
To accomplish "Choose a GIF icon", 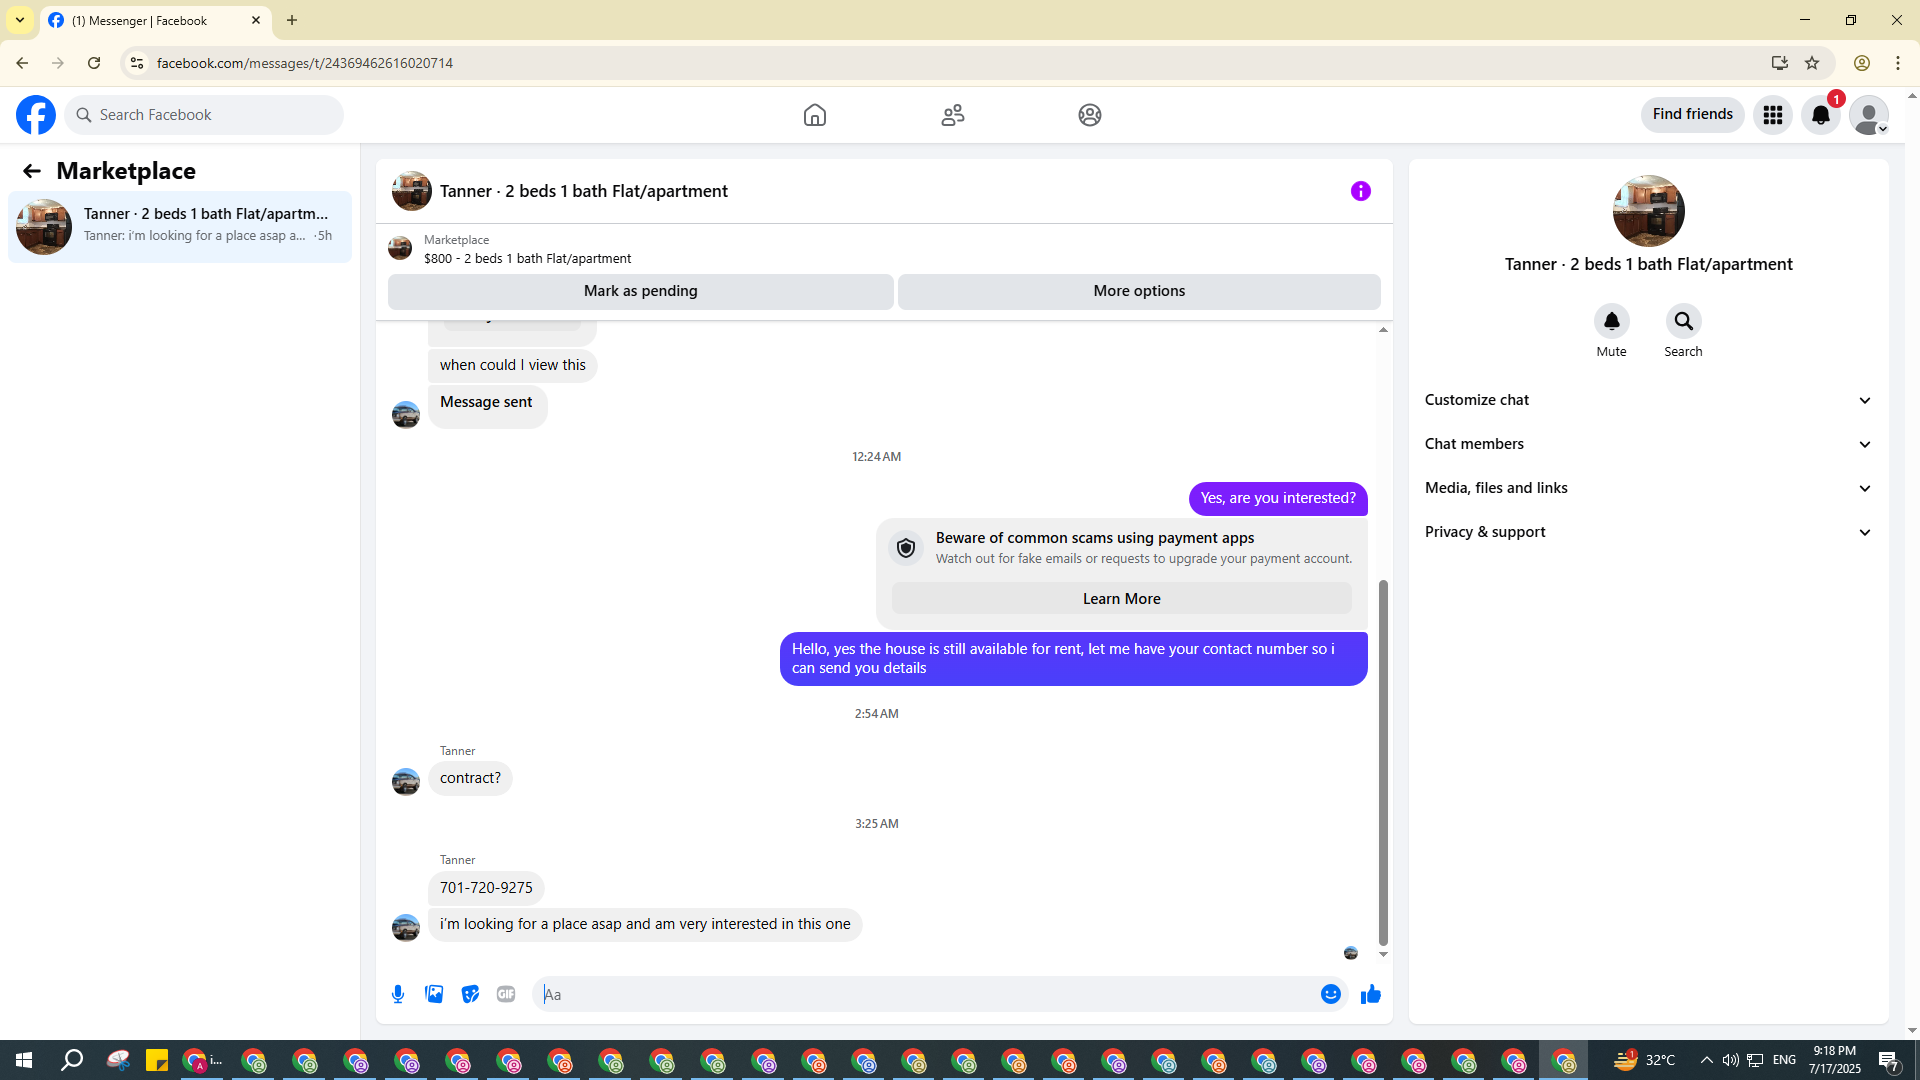I will 506,994.
